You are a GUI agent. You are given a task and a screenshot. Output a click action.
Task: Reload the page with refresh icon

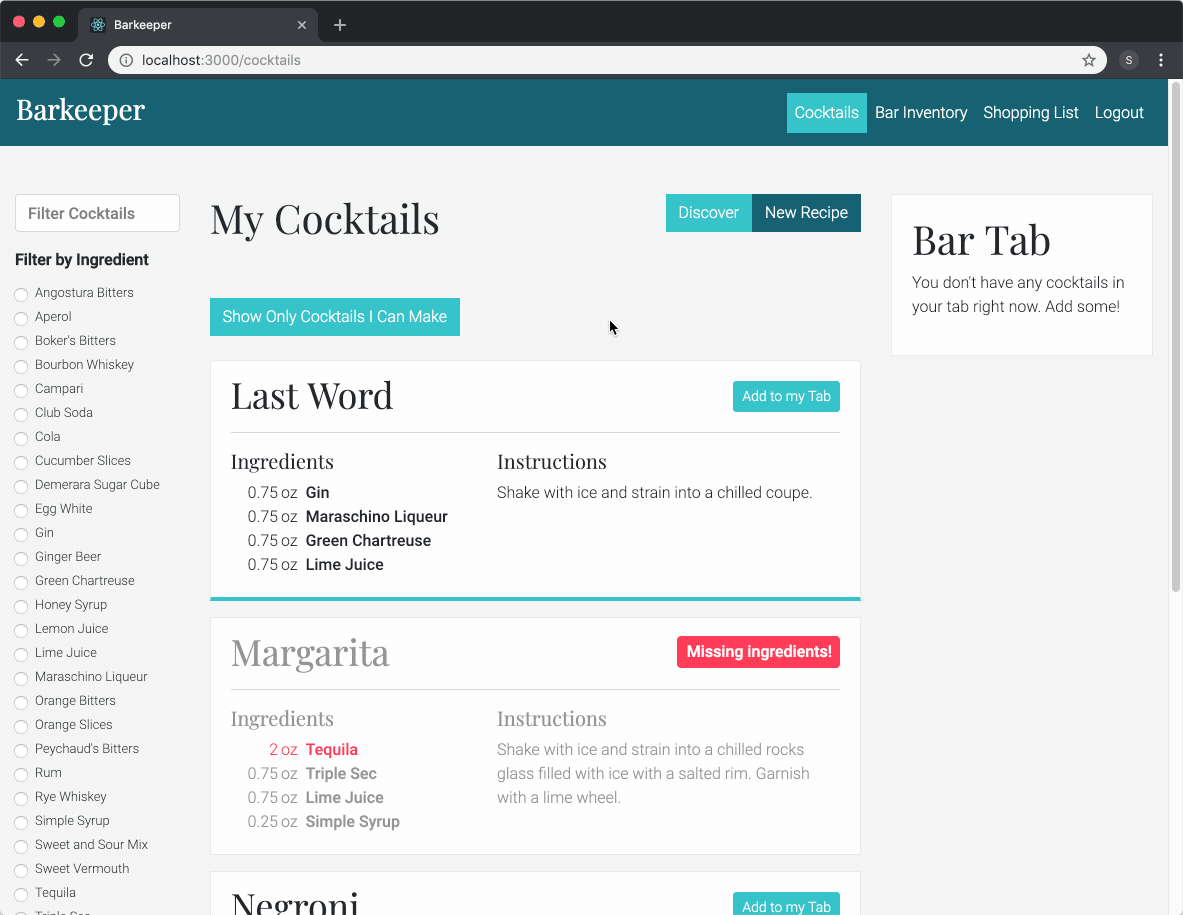point(86,60)
